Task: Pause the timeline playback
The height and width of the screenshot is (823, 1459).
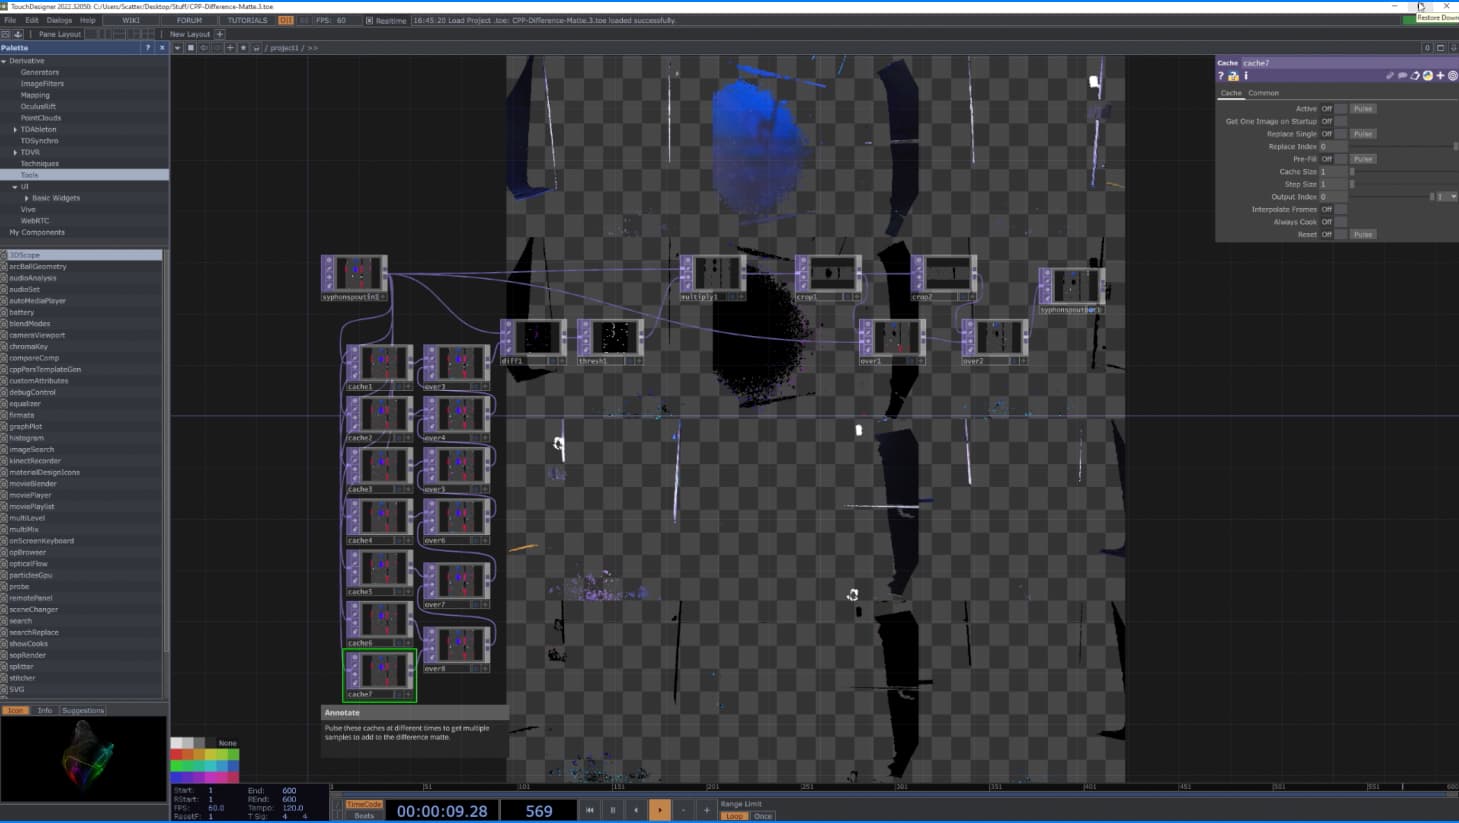Action: point(613,810)
